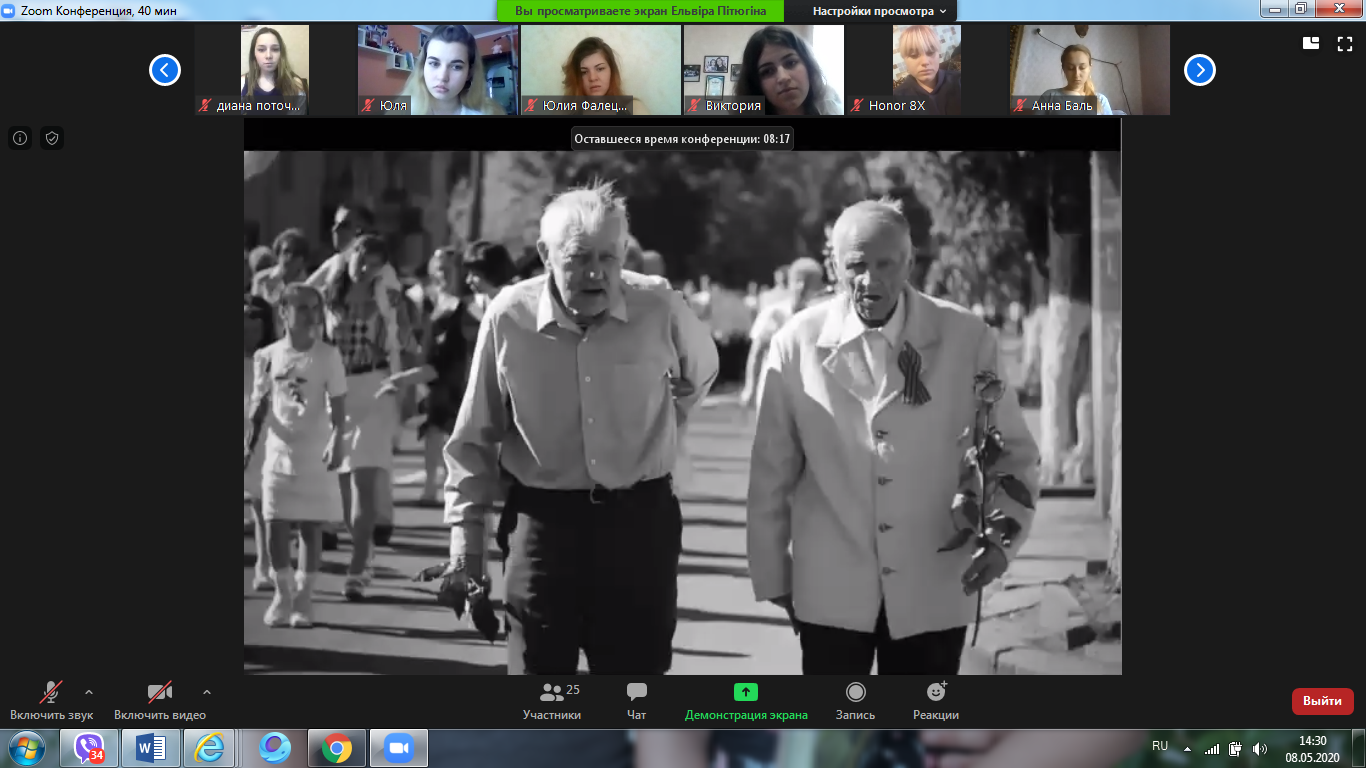
Task: Unmute microphone with Включить звук
Action: [x=51, y=692]
